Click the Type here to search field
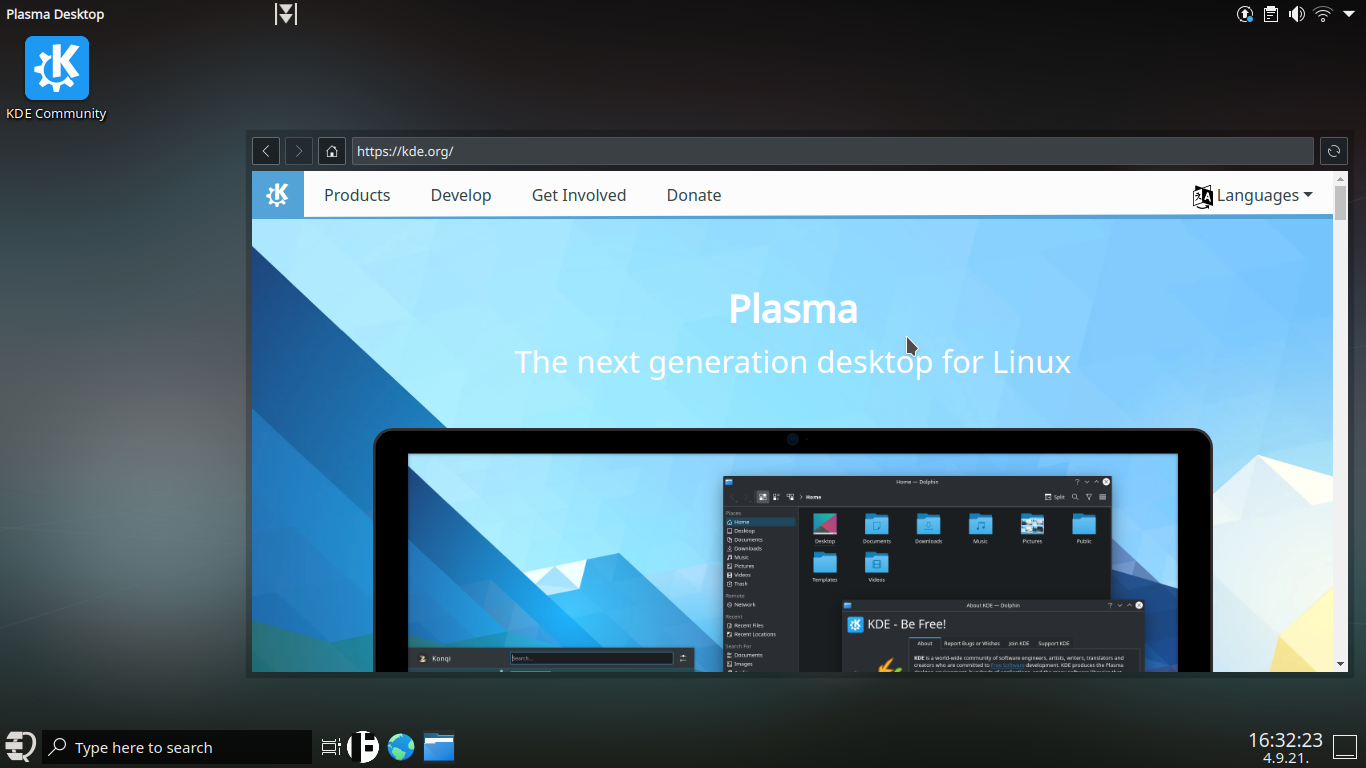The image size is (1366, 768). click(177, 747)
